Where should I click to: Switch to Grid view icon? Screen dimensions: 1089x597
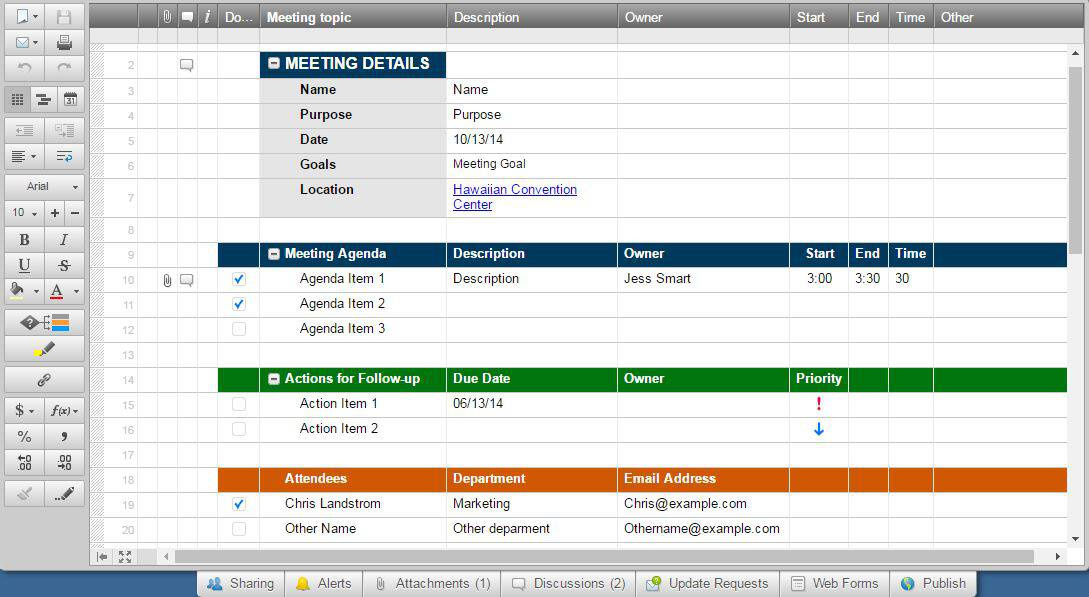(x=17, y=99)
